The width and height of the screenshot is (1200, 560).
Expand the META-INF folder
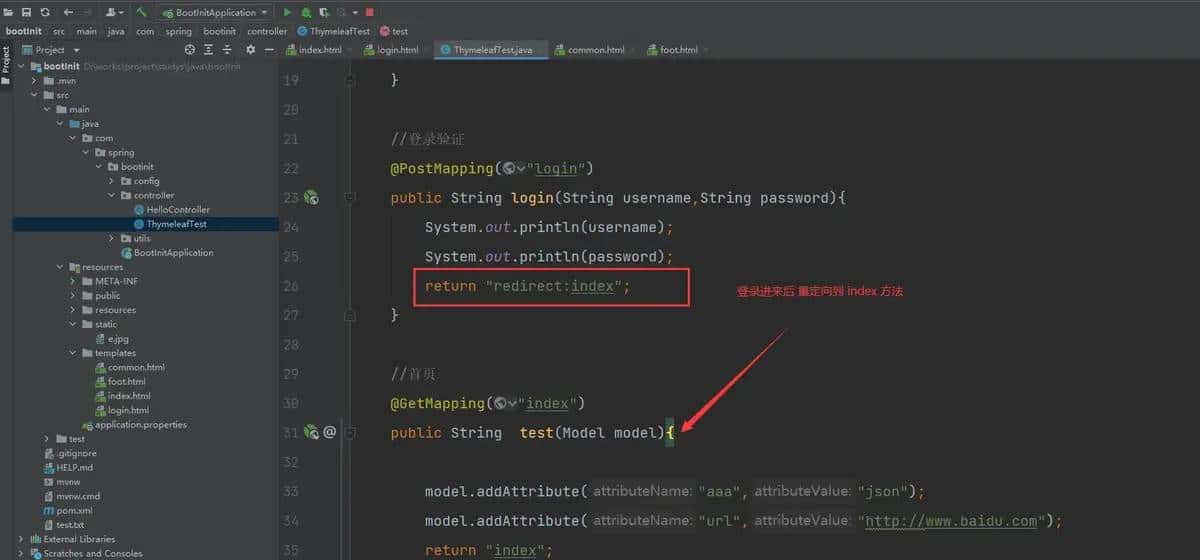click(x=73, y=281)
